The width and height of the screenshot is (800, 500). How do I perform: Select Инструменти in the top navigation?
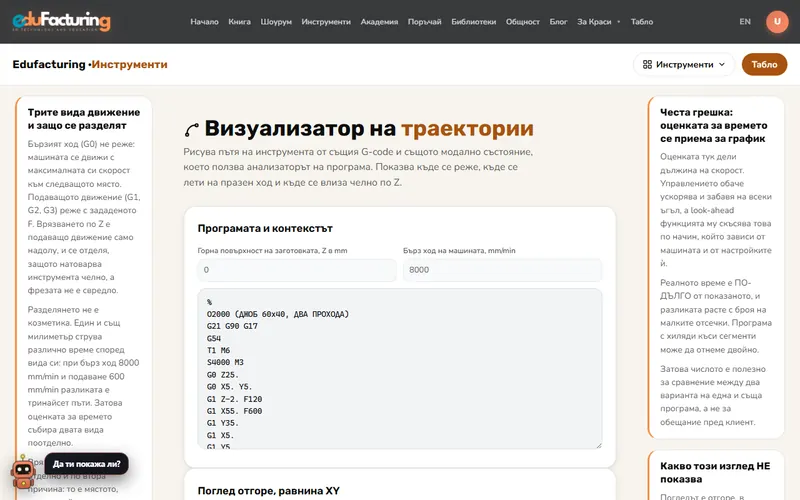click(x=326, y=22)
